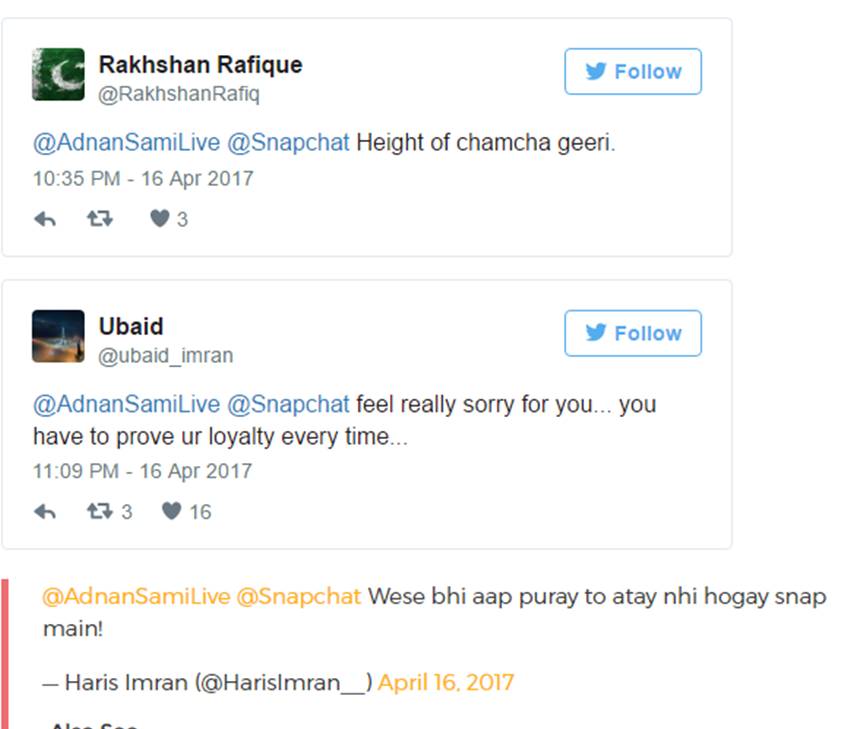Open the 11:09 PM - 16 Apr 2017 timestamp
The image size is (850, 729).
point(142,471)
